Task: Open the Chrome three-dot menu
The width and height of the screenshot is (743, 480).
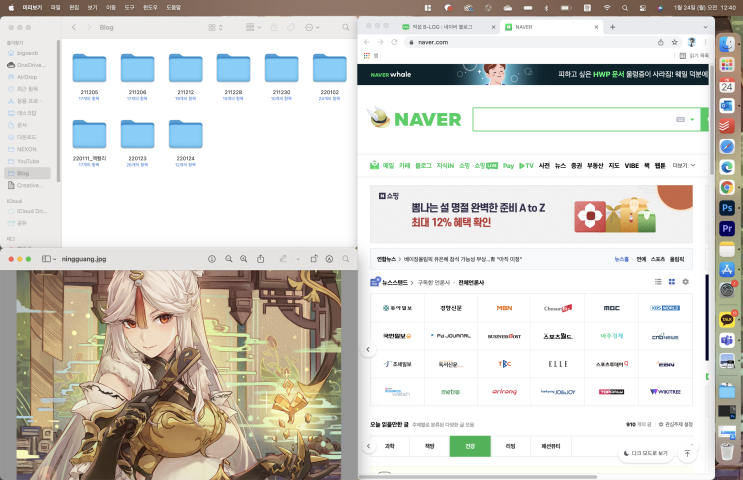Action: point(706,42)
